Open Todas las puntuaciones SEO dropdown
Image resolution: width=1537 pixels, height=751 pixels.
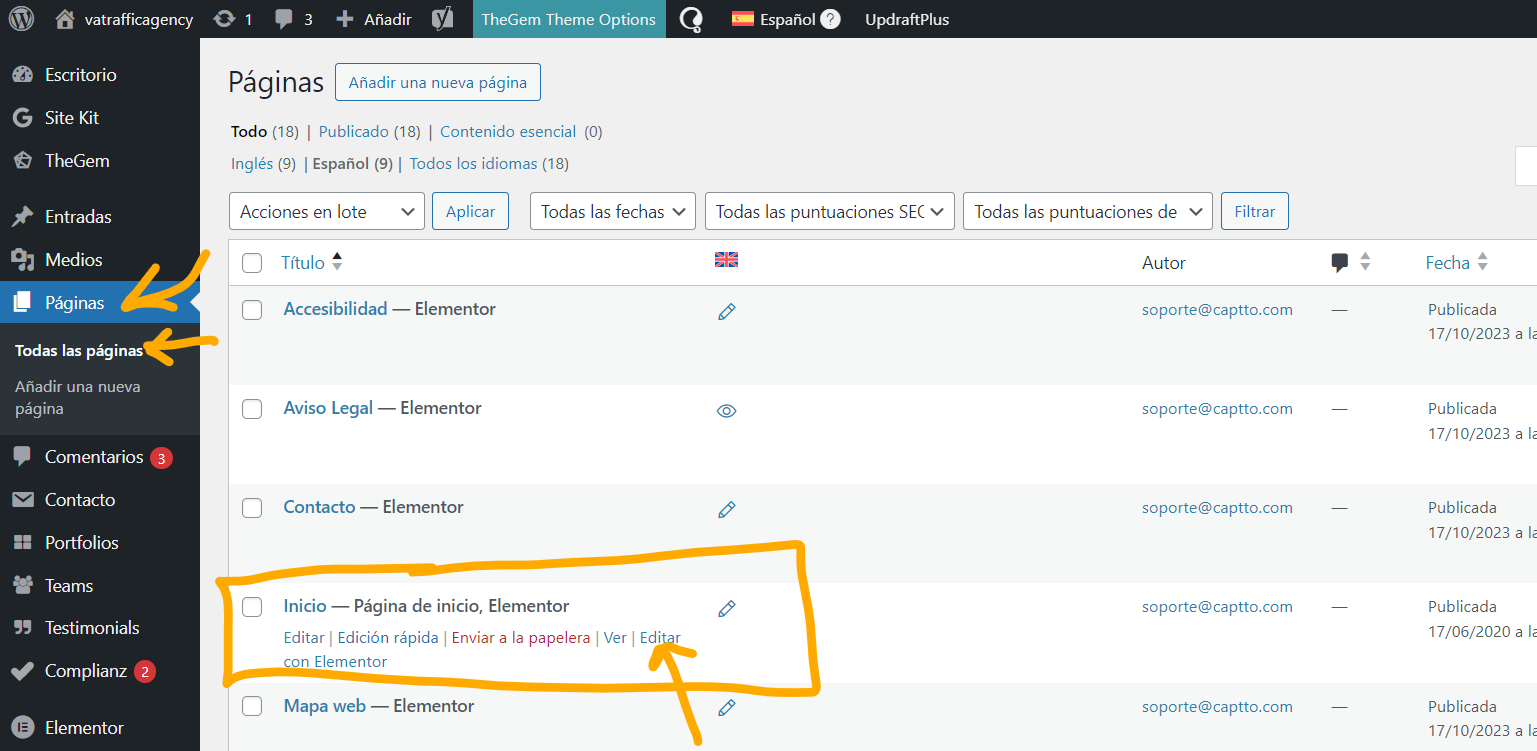point(830,212)
